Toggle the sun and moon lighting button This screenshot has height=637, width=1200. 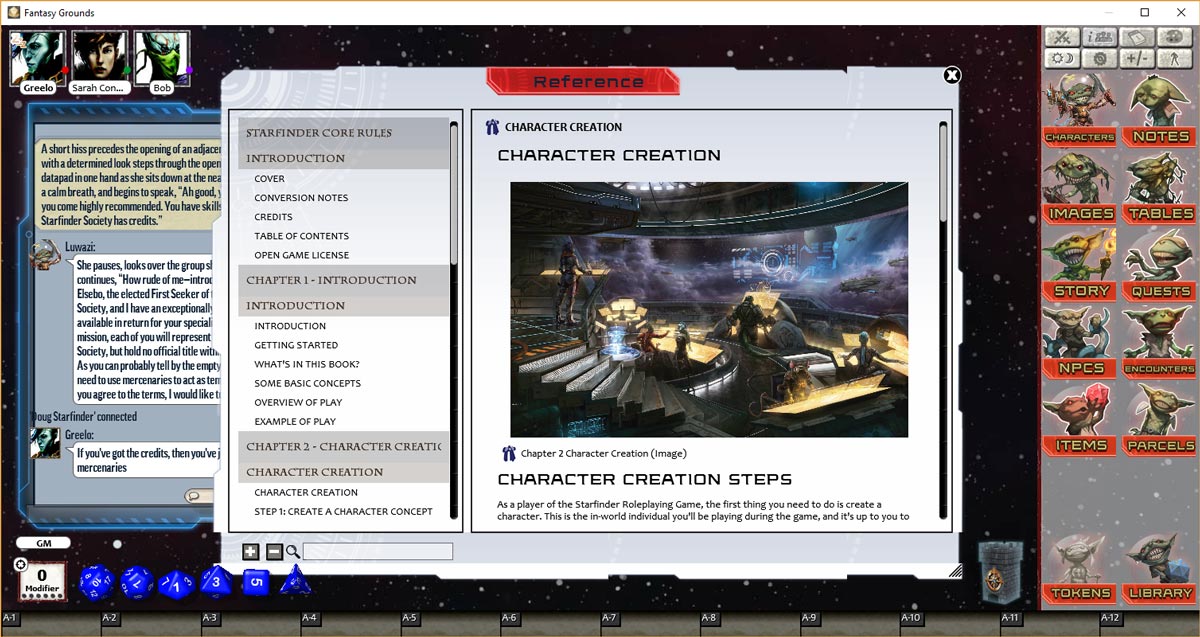click(x=1062, y=59)
